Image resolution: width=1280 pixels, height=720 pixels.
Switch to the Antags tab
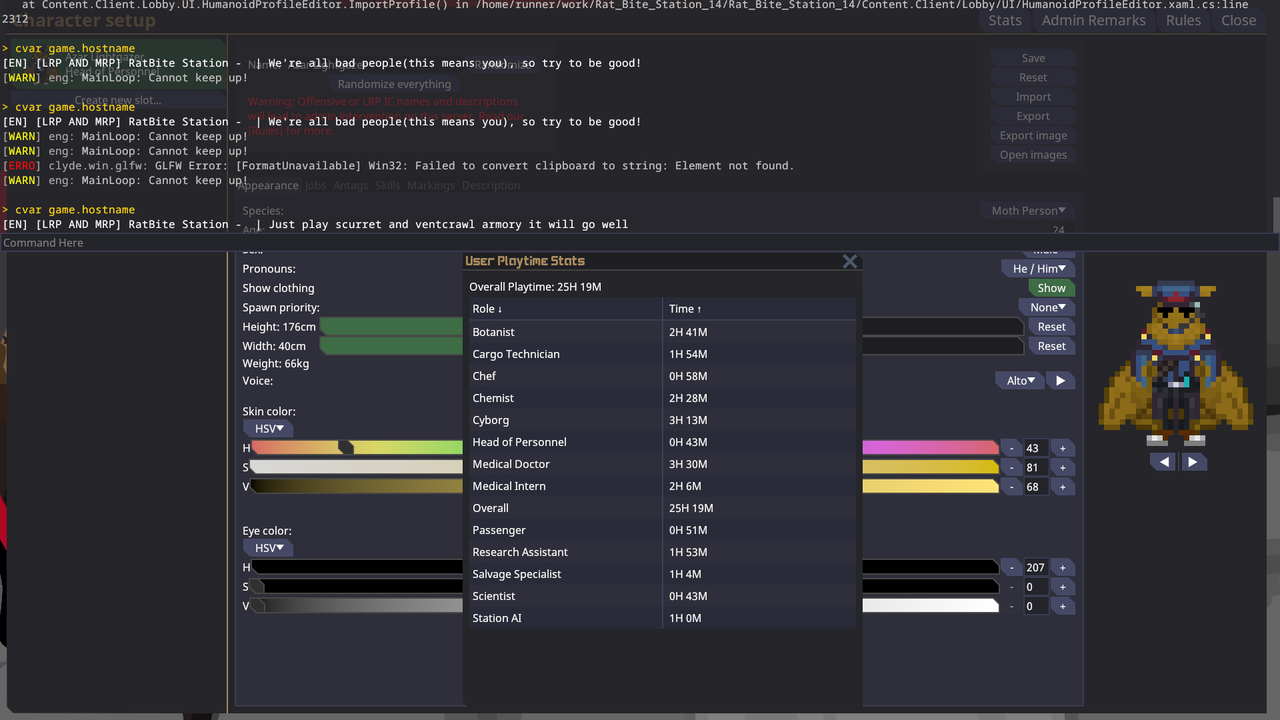[x=351, y=185]
